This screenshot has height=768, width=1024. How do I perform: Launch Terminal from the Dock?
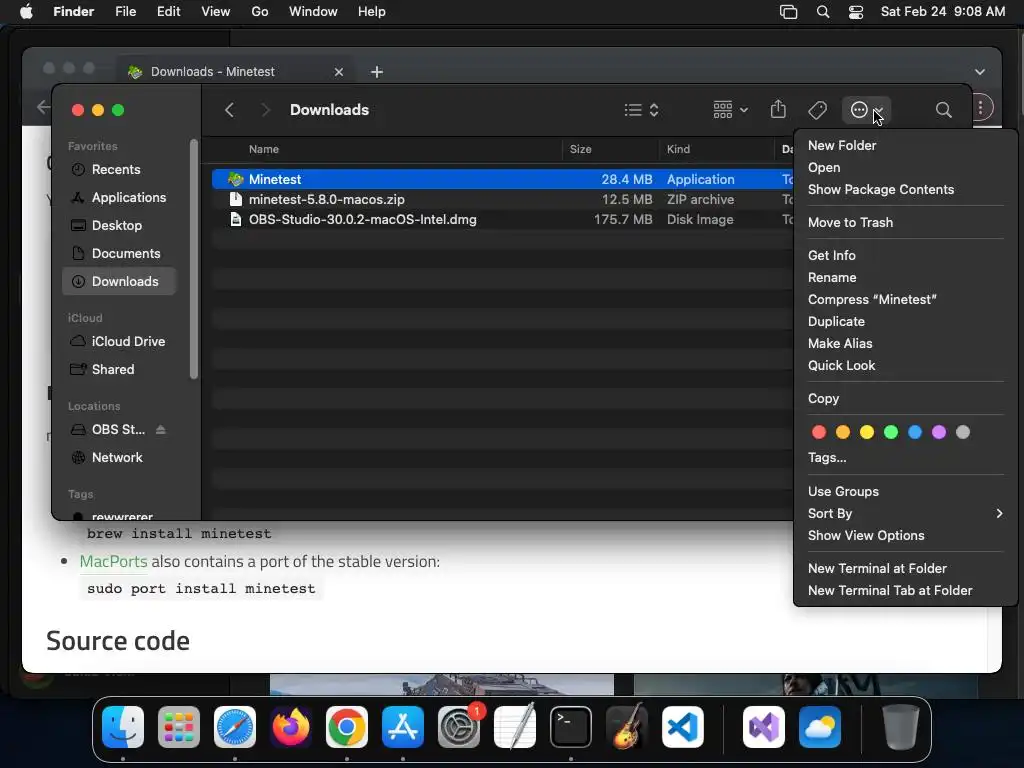point(571,727)
